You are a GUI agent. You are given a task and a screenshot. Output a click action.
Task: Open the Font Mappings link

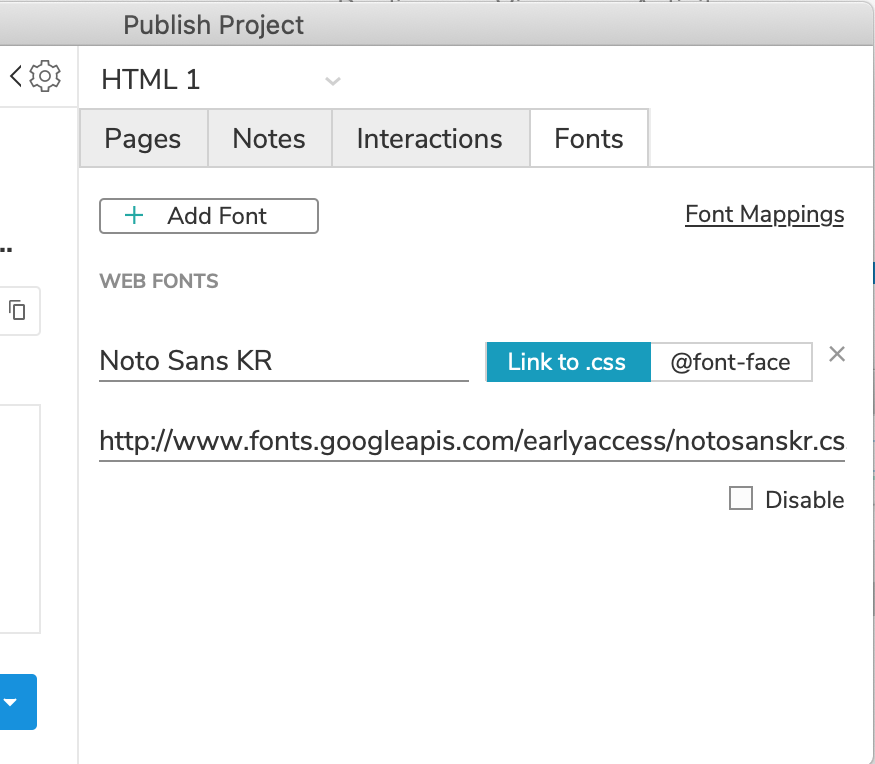pos(764,214)
